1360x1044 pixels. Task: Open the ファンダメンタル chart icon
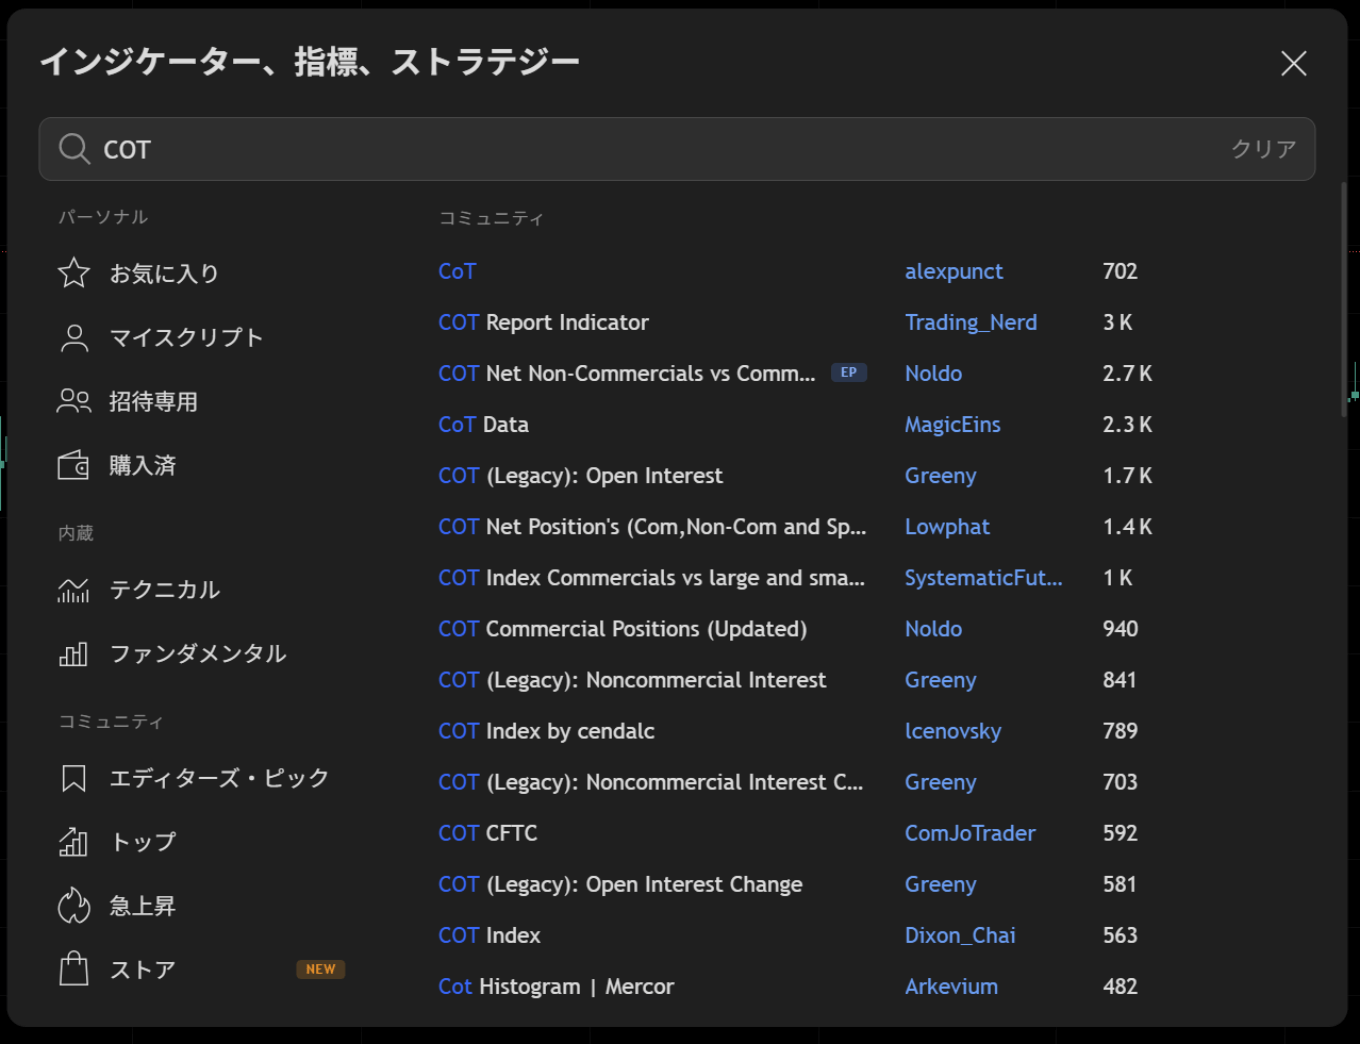[73, 654]
